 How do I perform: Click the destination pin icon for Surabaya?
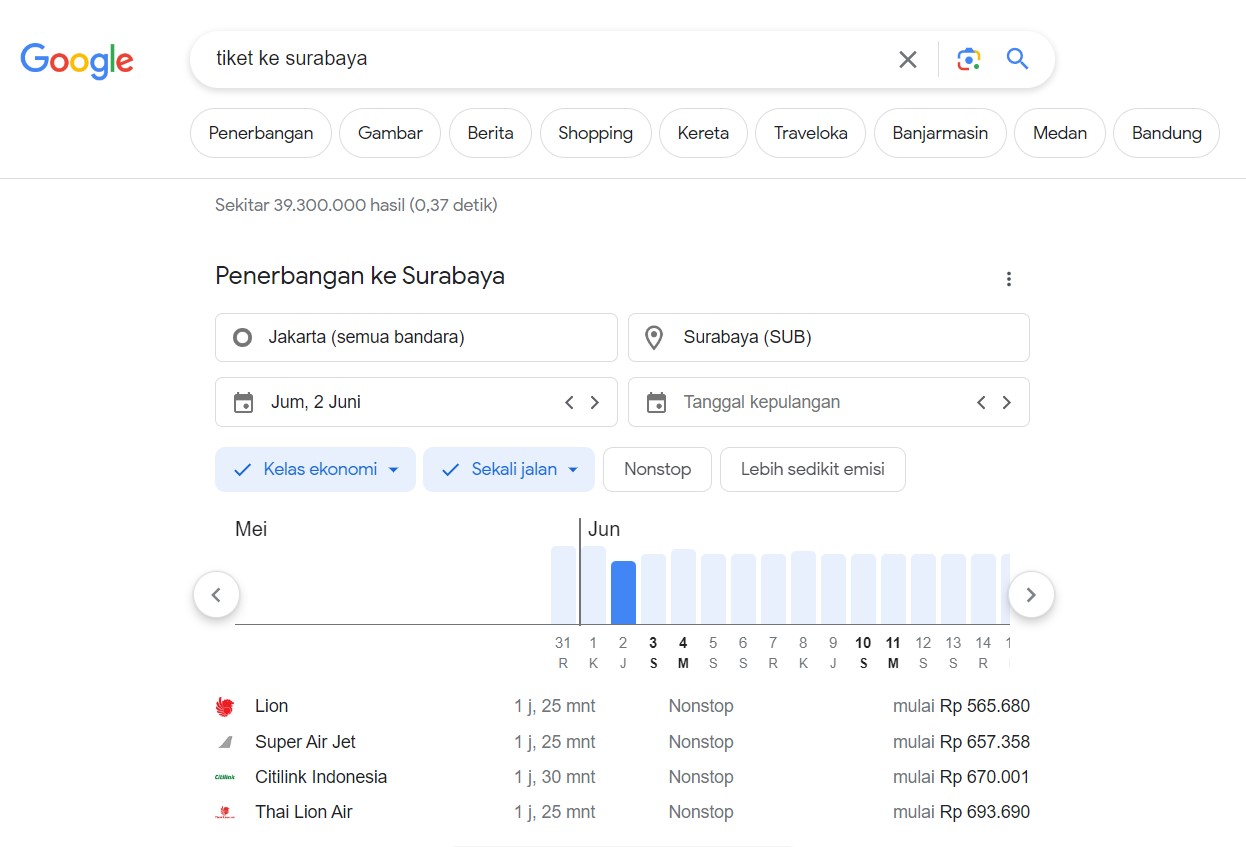(654, 337)
